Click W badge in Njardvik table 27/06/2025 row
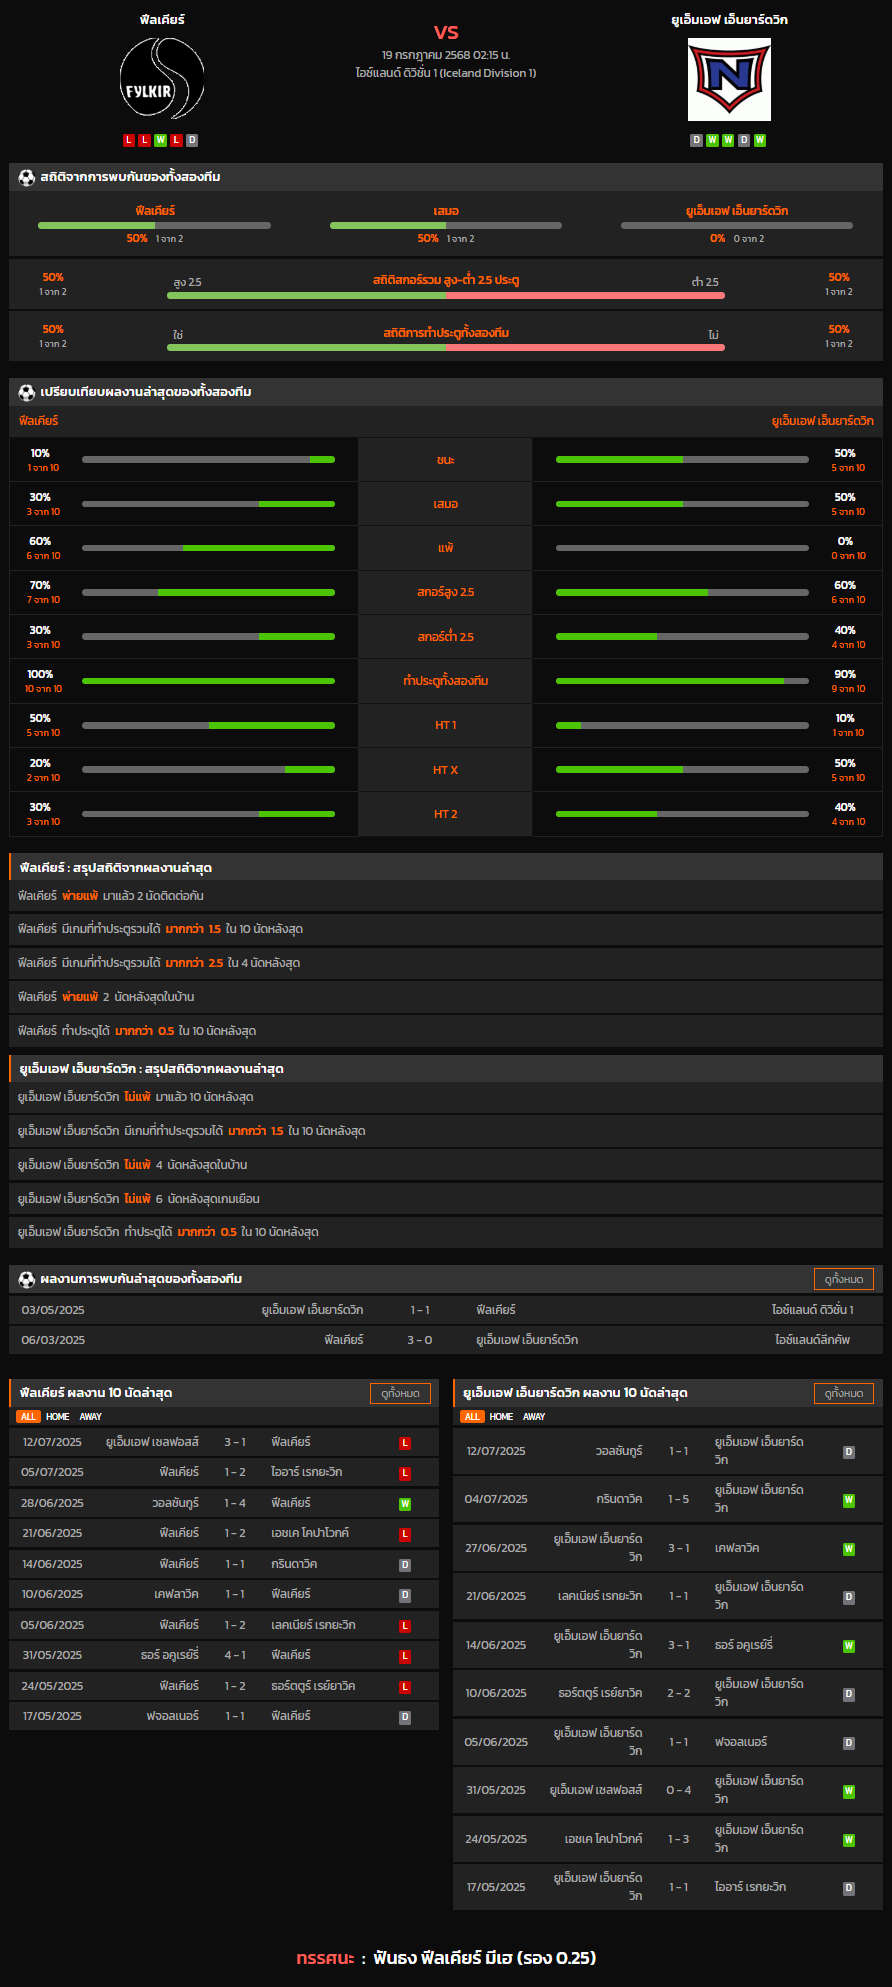 [849, 1549]
